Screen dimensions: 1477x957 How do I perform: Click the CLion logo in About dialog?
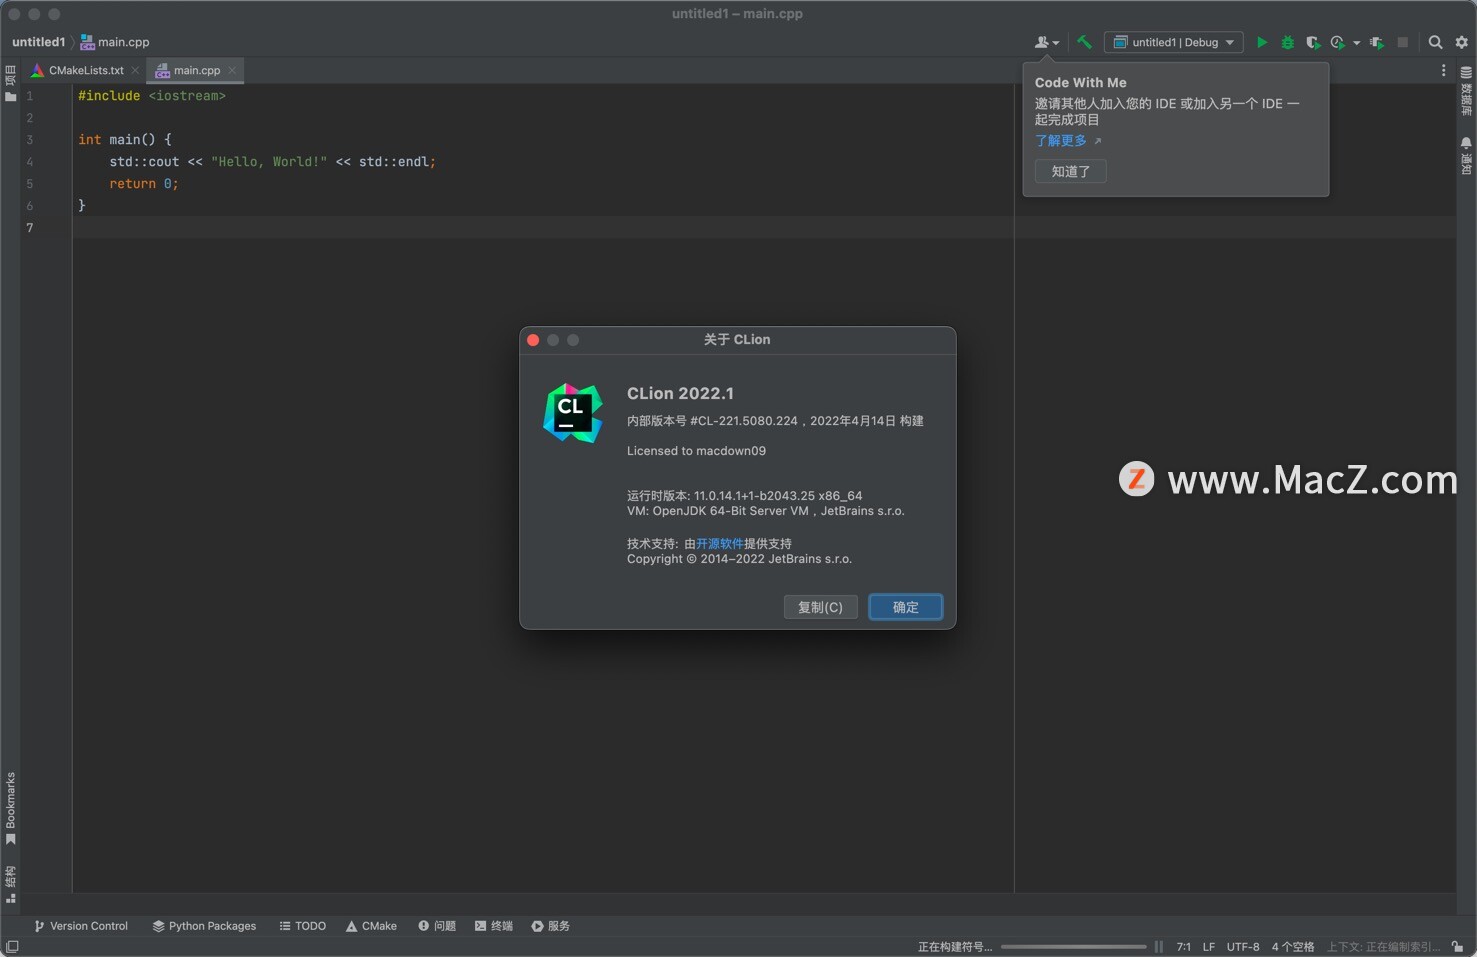pos(573,413)
